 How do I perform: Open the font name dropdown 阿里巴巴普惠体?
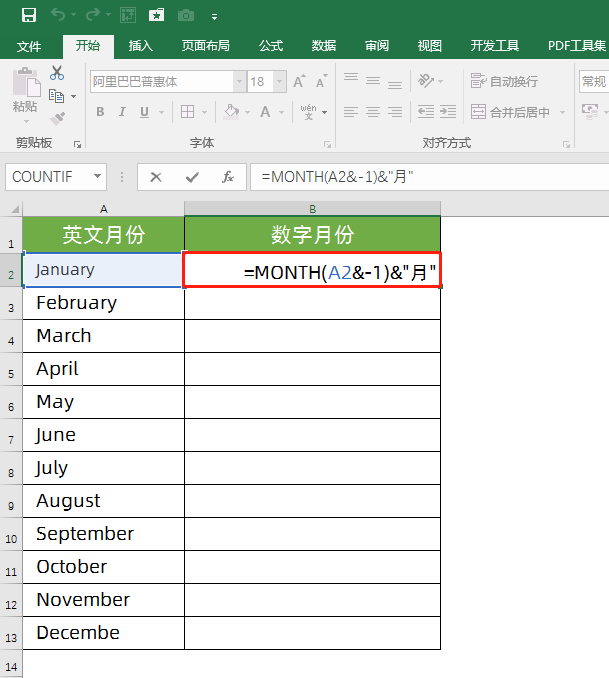[239, 82]
